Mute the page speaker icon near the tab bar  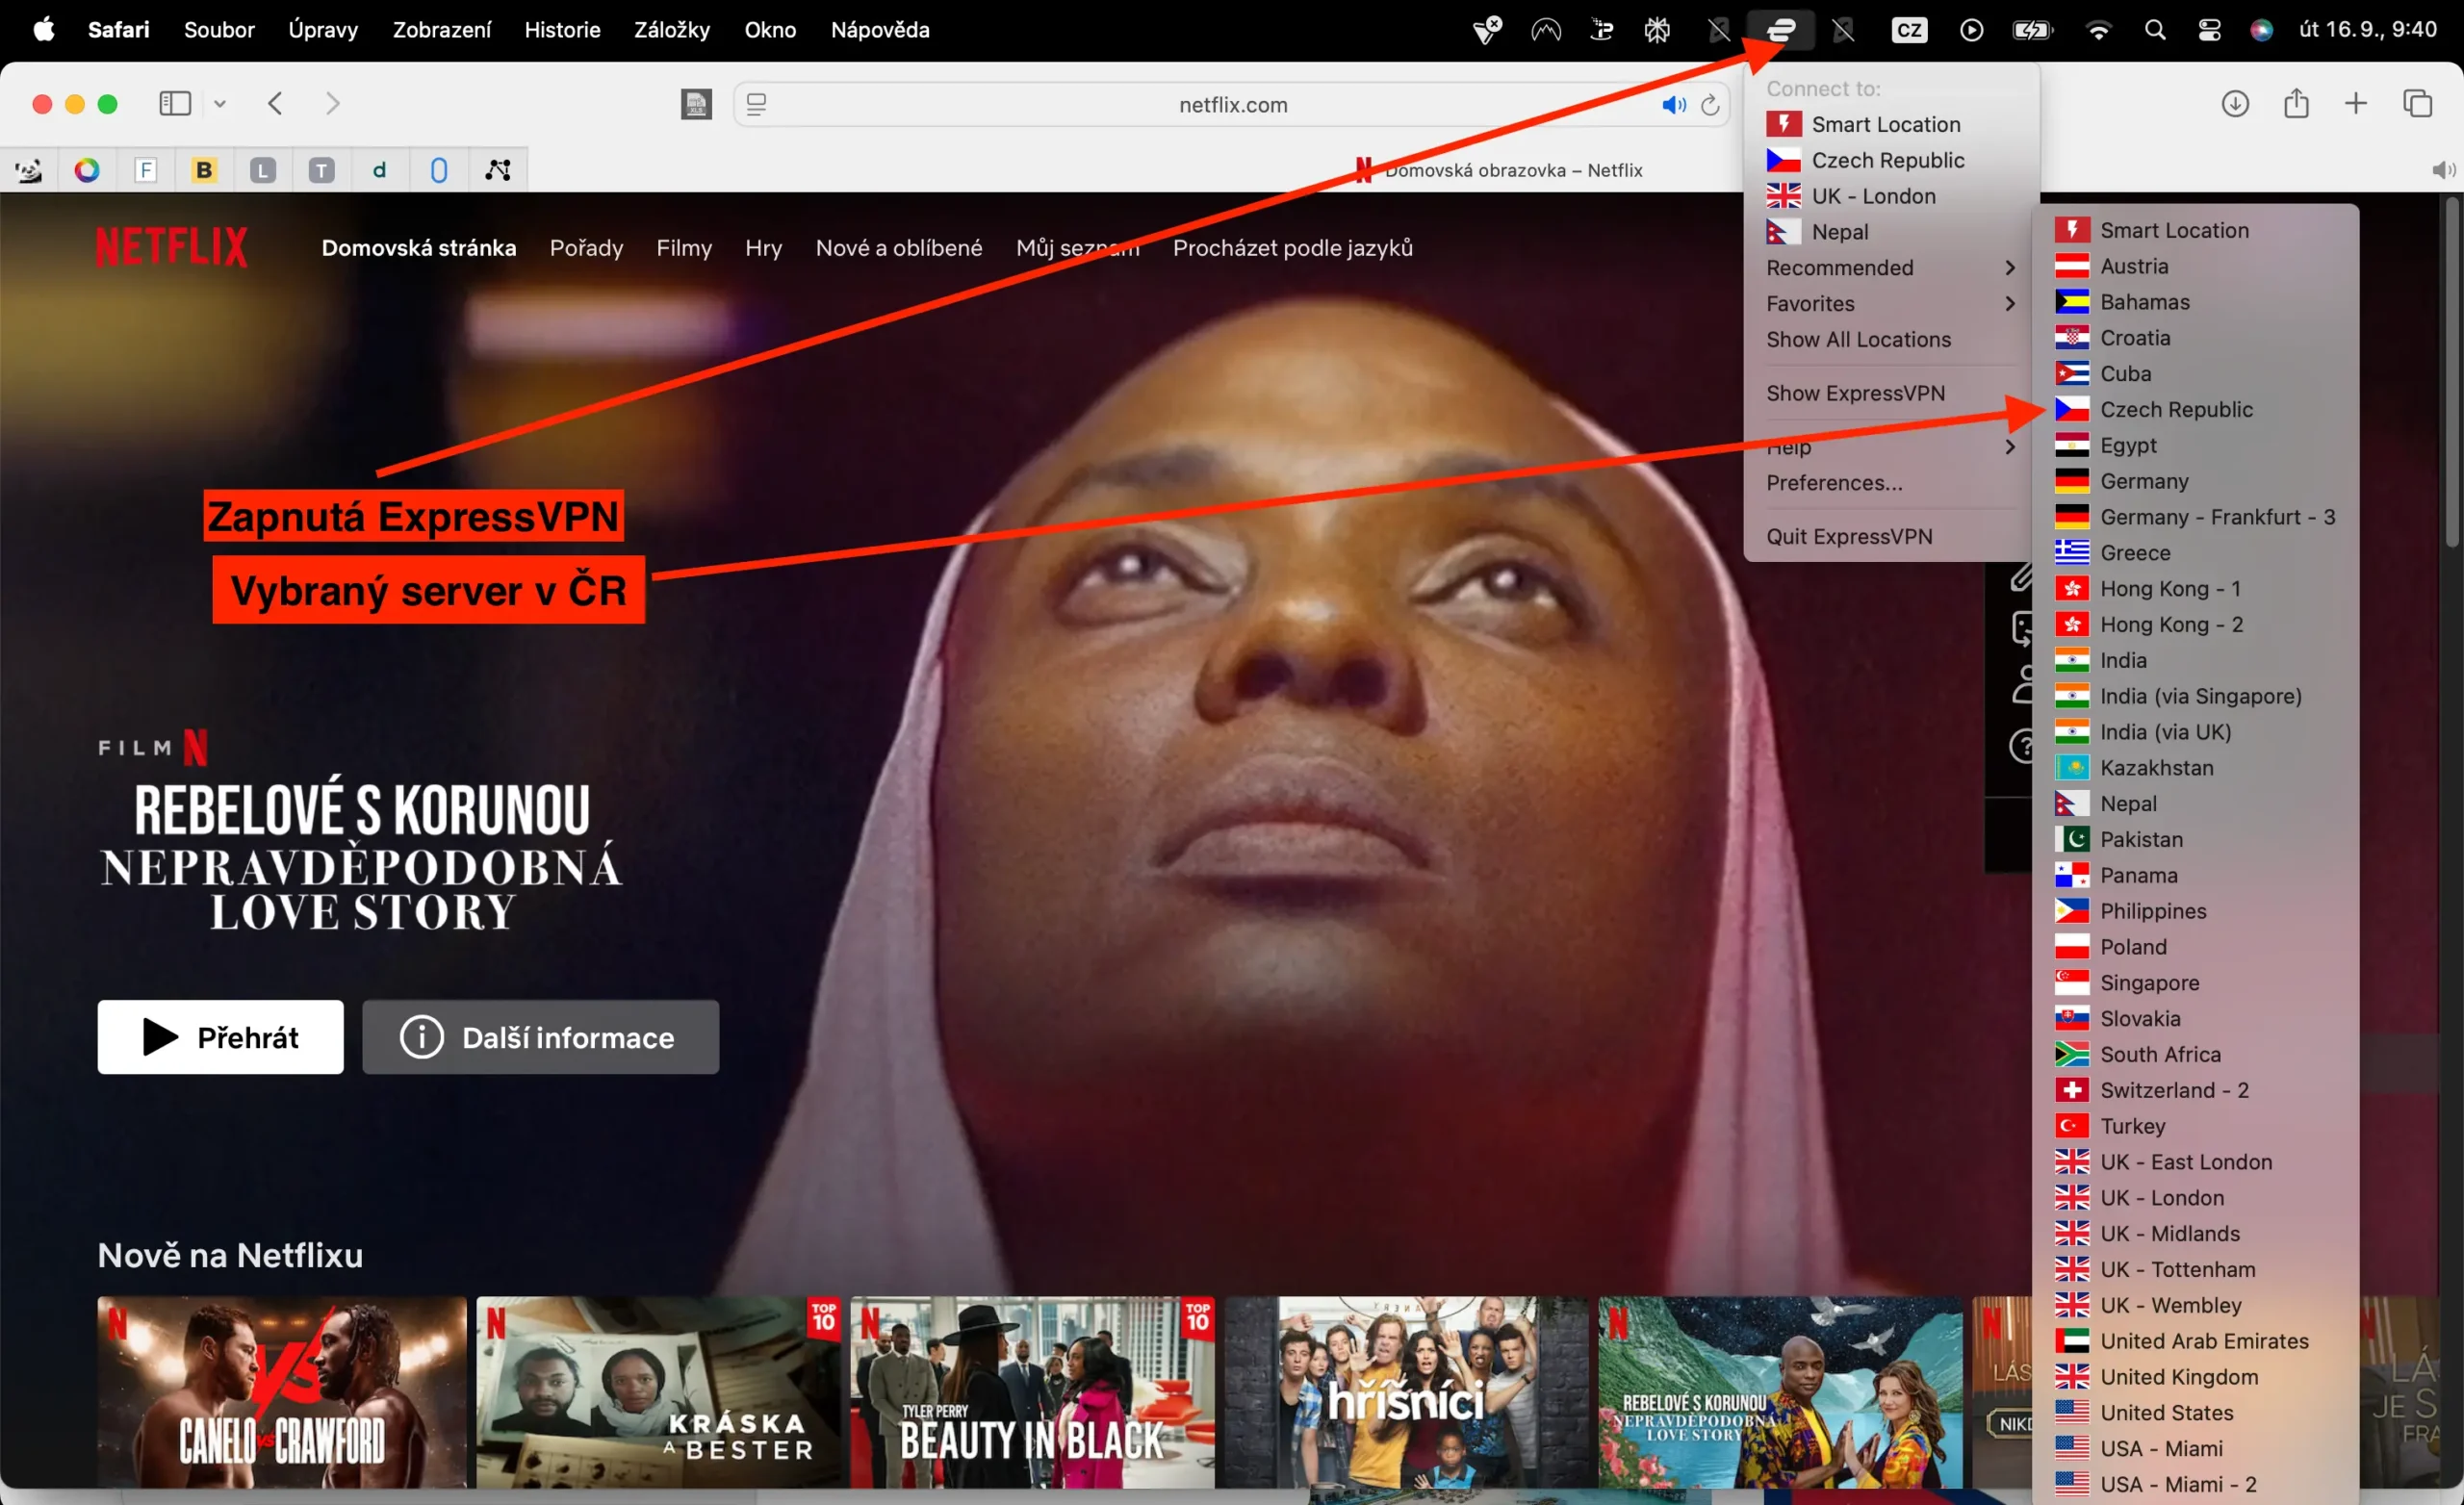coord(2443,169)
